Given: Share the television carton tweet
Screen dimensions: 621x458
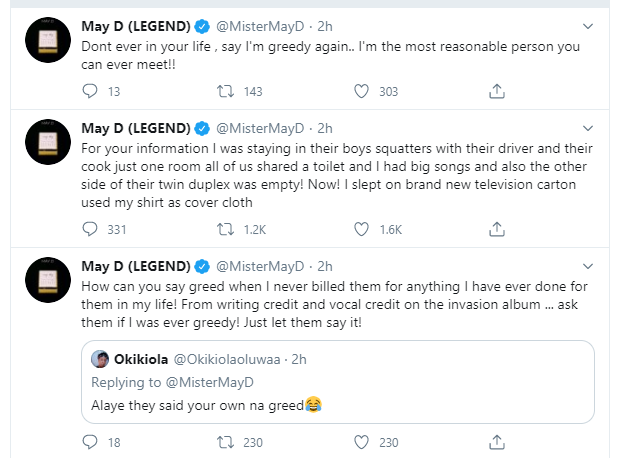Looking at the screenshot, I should [496, 230].
